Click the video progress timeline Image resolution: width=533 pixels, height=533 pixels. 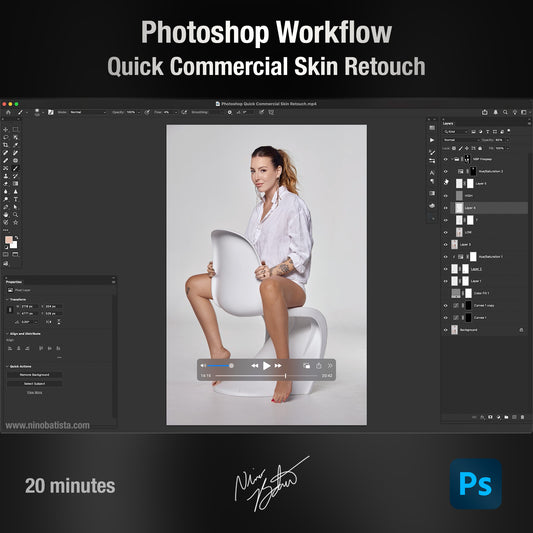coord(266,376)
